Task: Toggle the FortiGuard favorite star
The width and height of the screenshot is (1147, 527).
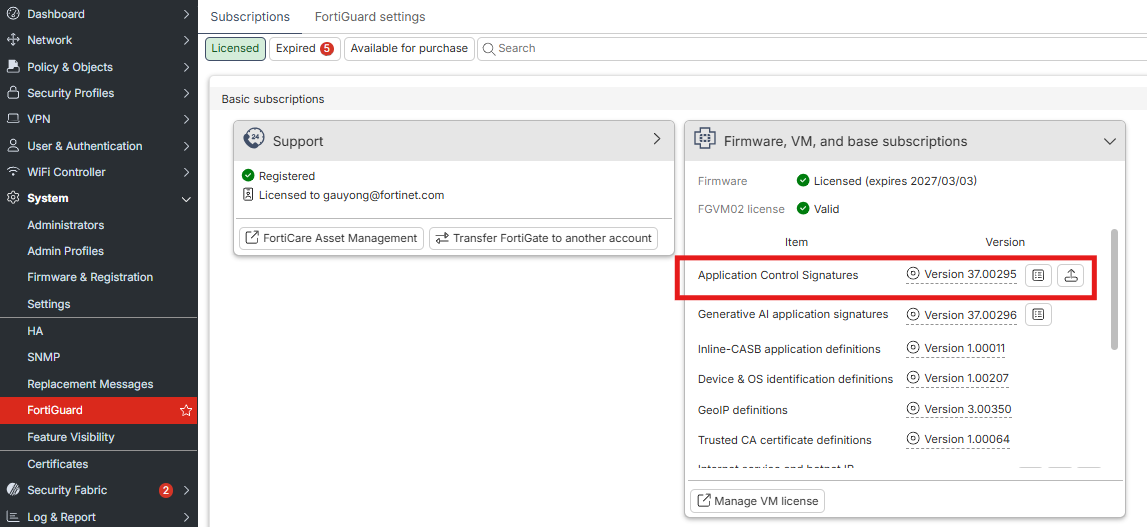Action: (186, 411)
